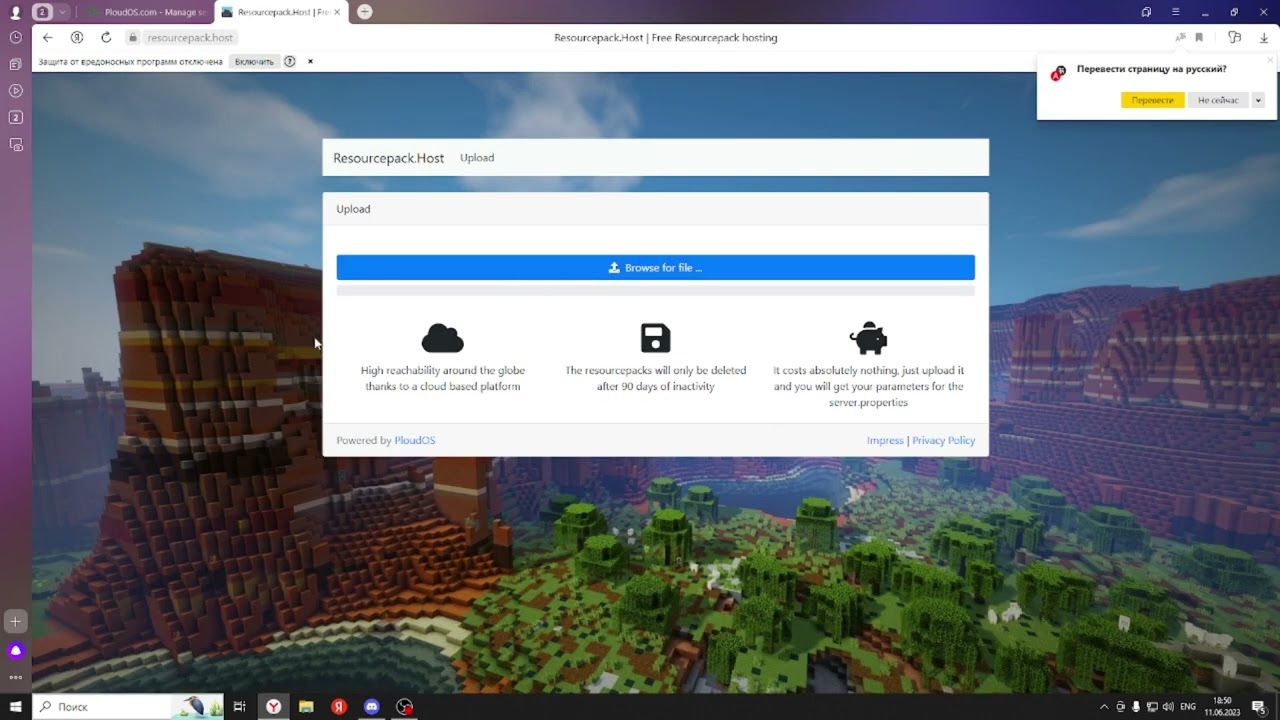Open the Upload navigation item
This screenshot has height=720, width=1280.
[477, 158]
